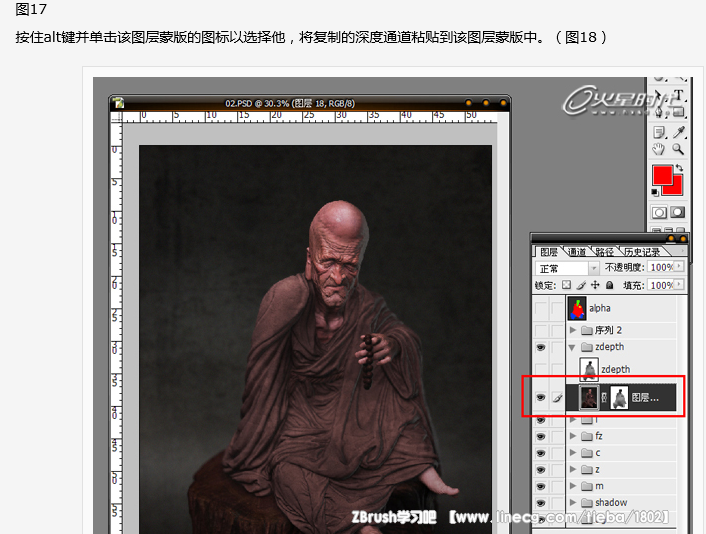706x534 pixels.
Task: Select the zdepth group name row
Action: tap(609, 347)
